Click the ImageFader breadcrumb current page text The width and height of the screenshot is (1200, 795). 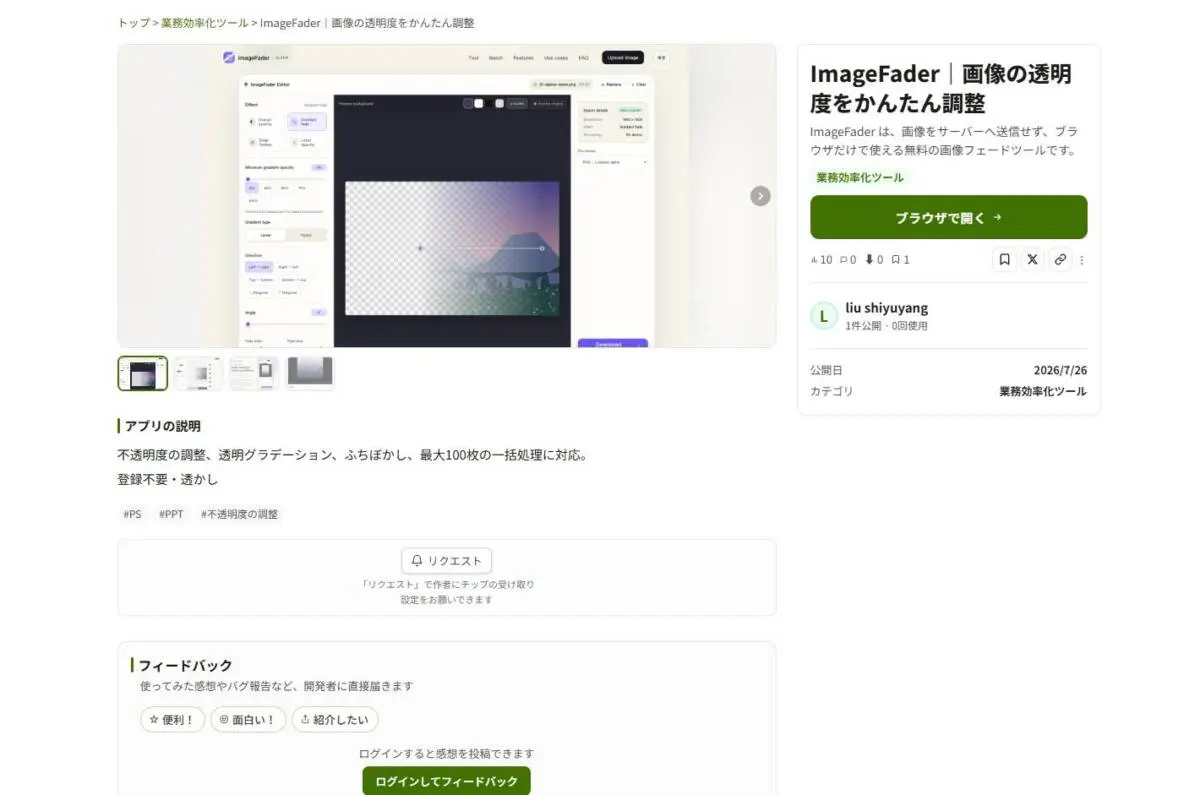click(367, 23)
